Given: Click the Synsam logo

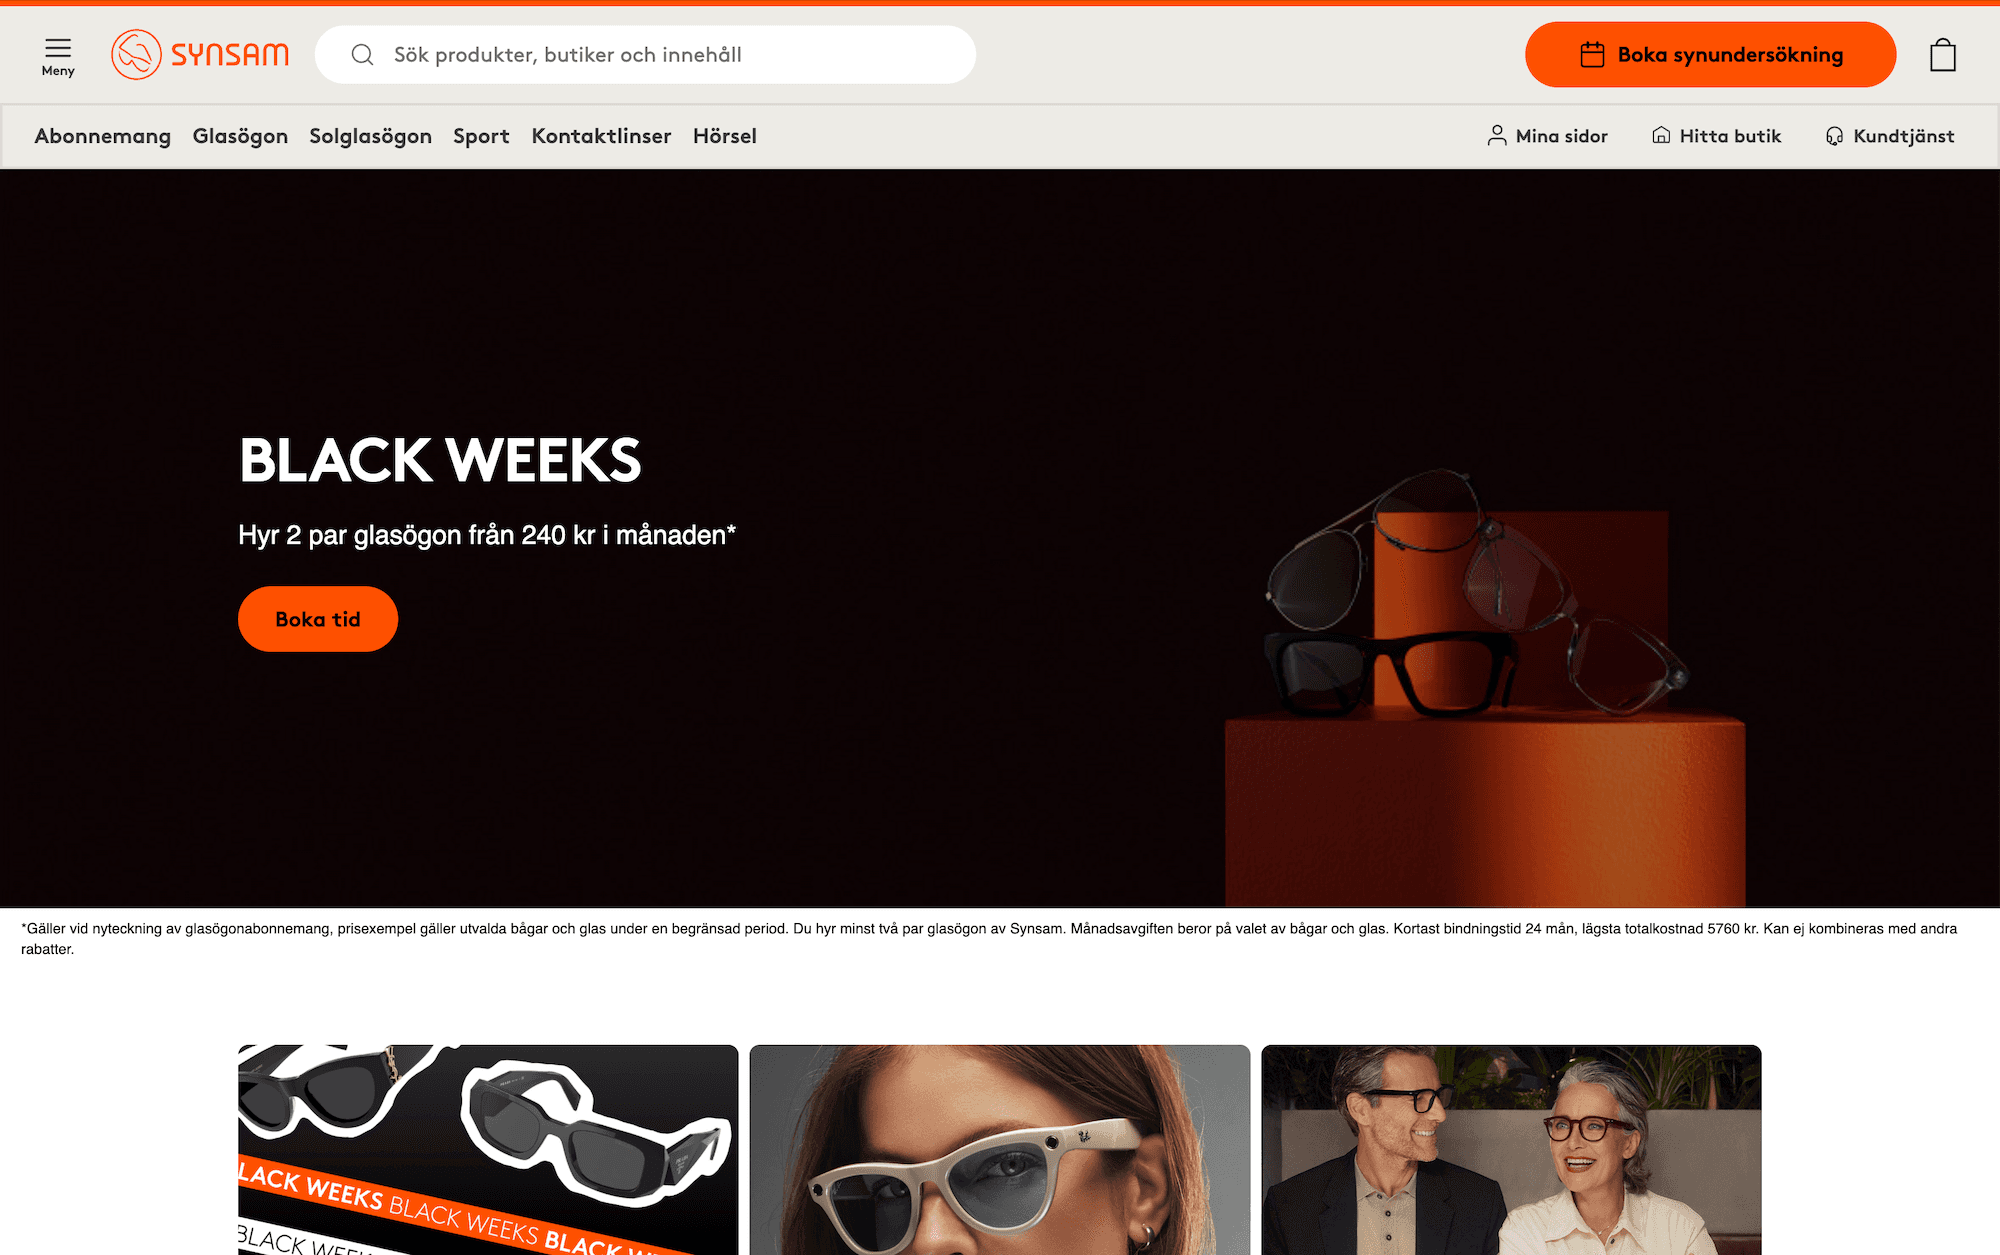Looking at the screenshot, I should 200,55.
